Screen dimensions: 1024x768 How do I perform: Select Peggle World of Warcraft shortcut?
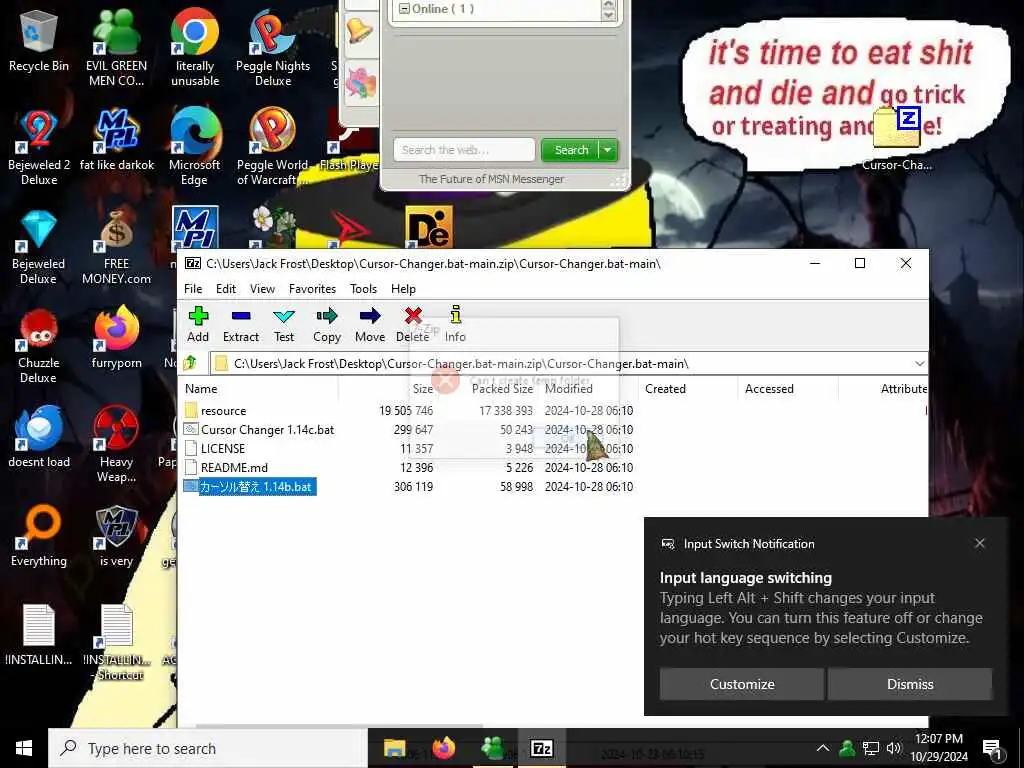coord(272,148)
